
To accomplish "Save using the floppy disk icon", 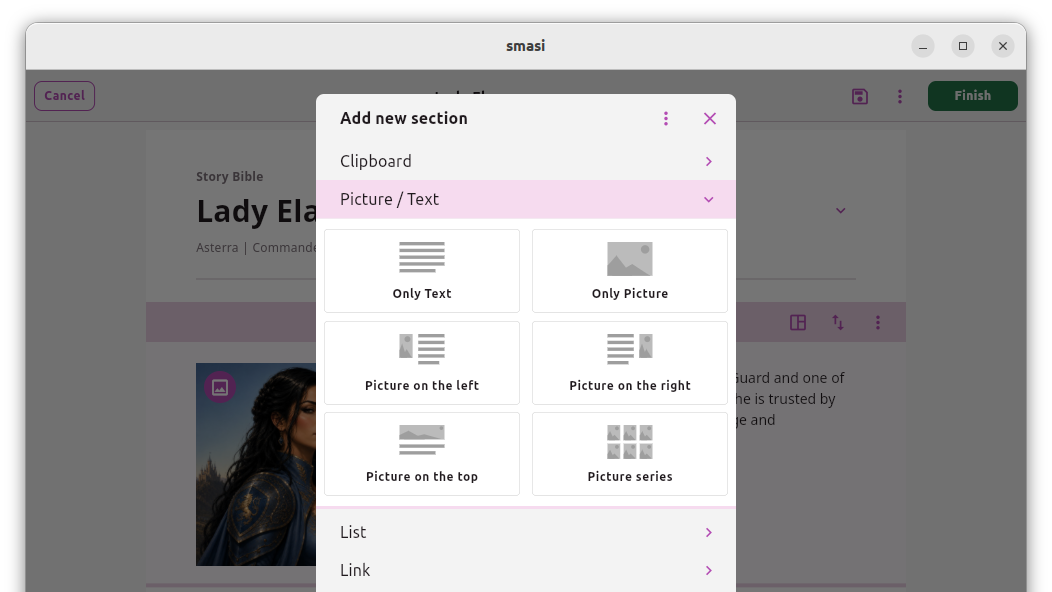I will (859, 97).
